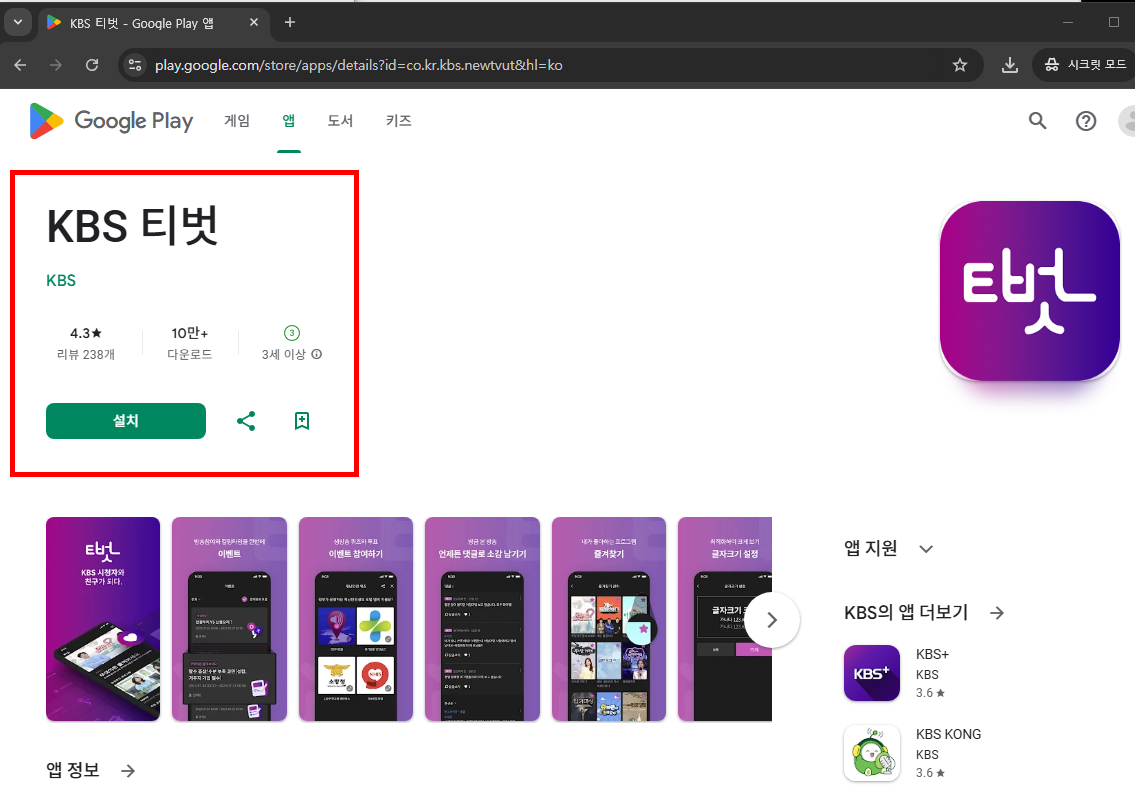
Task: Switch to the 게임 tab
Action: coord(237,120)
